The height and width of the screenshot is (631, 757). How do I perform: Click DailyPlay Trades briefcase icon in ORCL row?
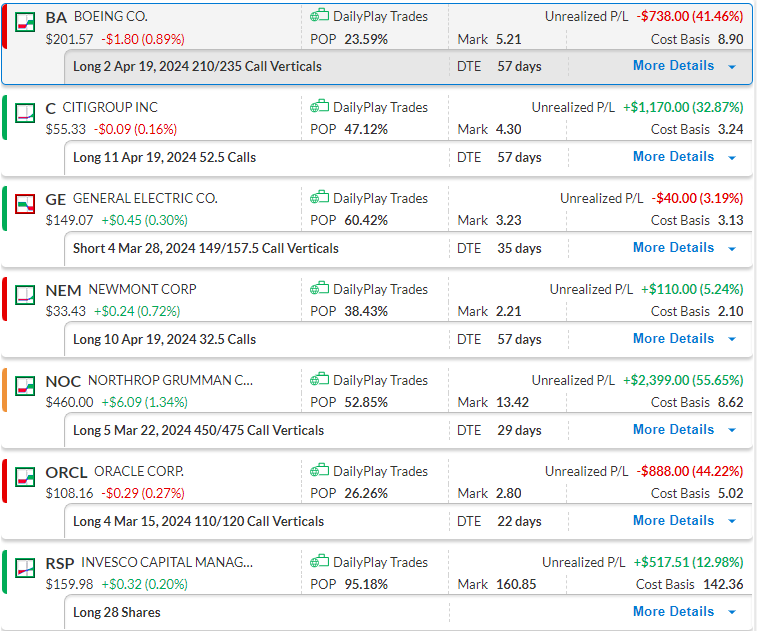tap(319, 470)
